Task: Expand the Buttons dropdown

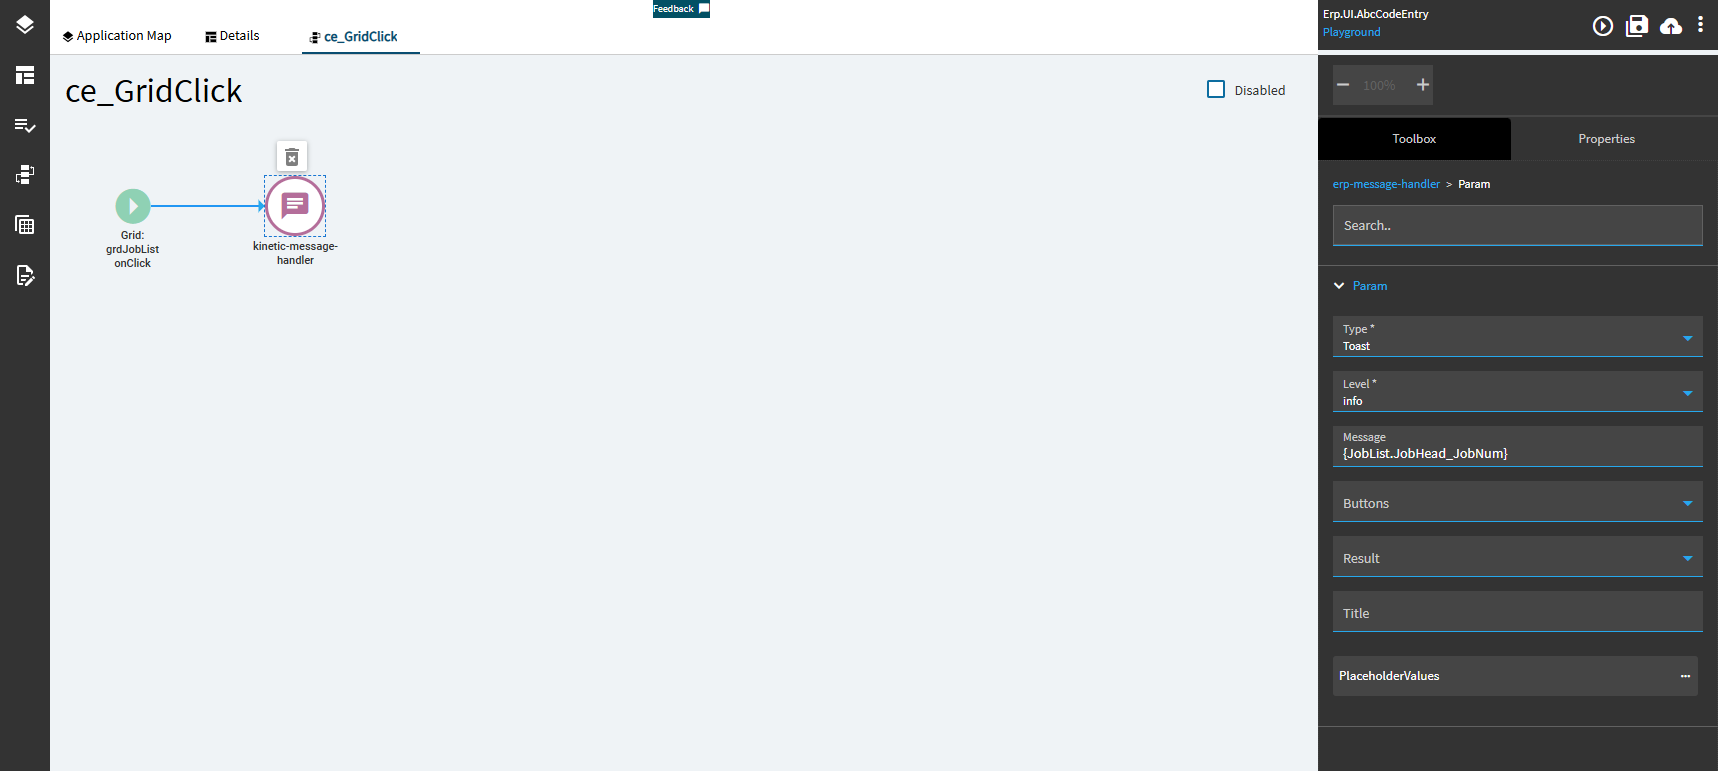Action: (x=1517, y=502)
